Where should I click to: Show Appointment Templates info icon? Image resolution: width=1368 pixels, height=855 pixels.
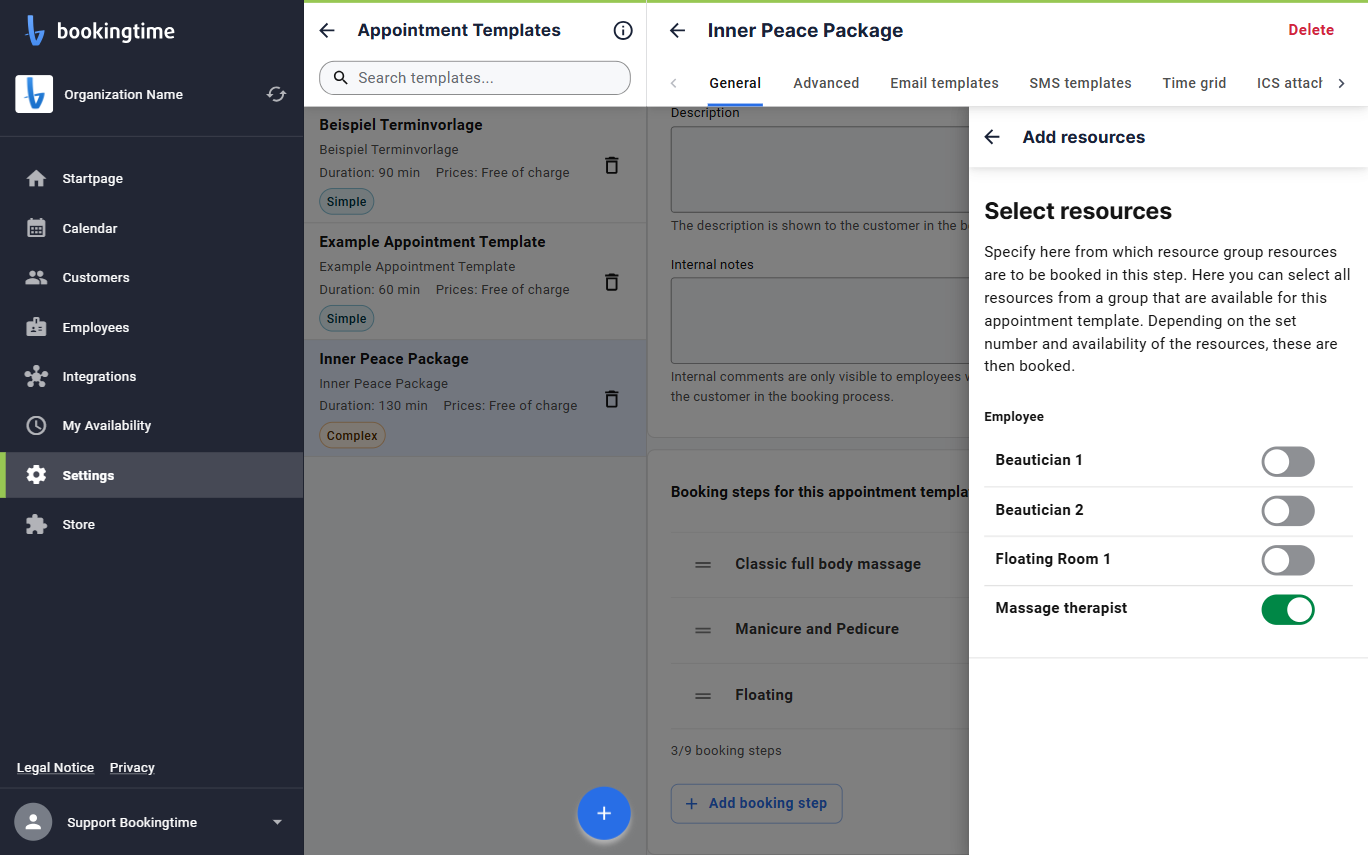tap(623, 31)
